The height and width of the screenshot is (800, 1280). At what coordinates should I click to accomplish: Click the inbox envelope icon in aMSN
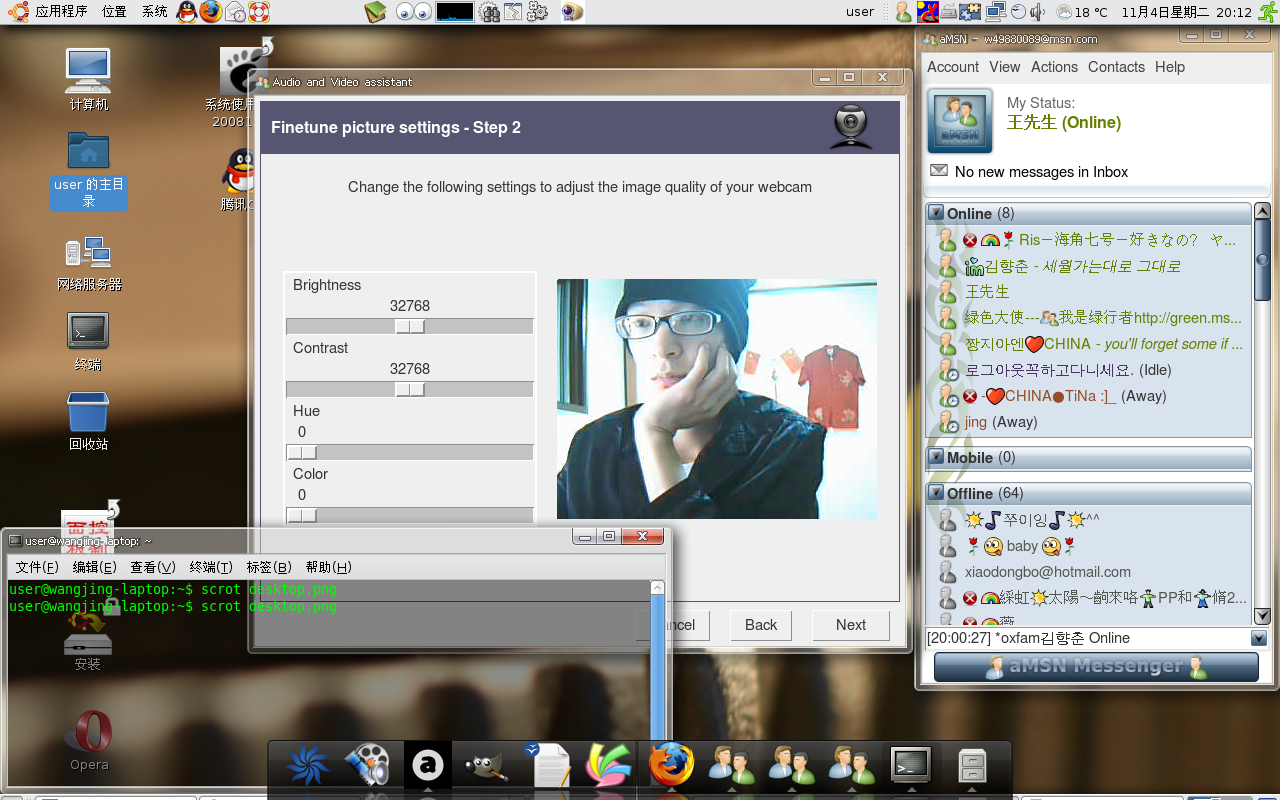939,171
